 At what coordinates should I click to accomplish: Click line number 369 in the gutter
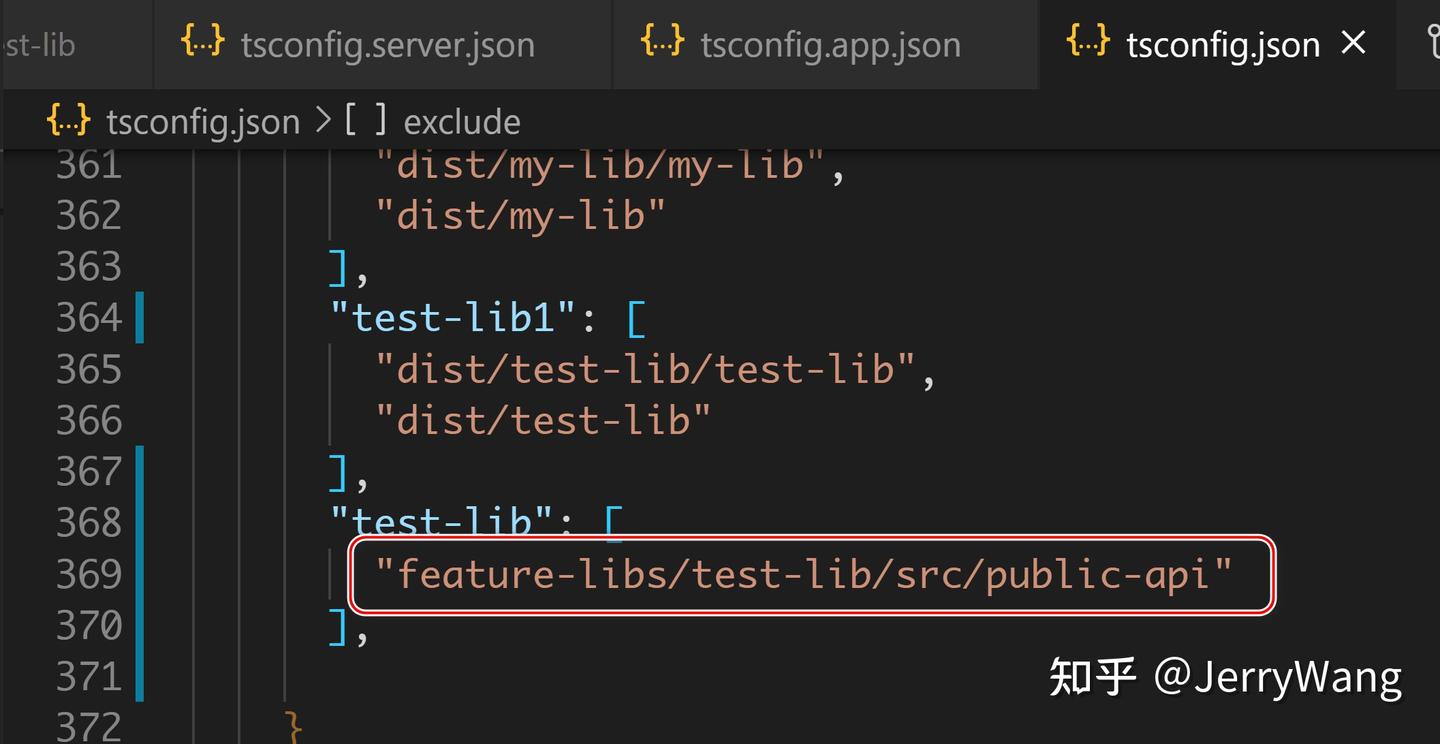pos(88,574)
